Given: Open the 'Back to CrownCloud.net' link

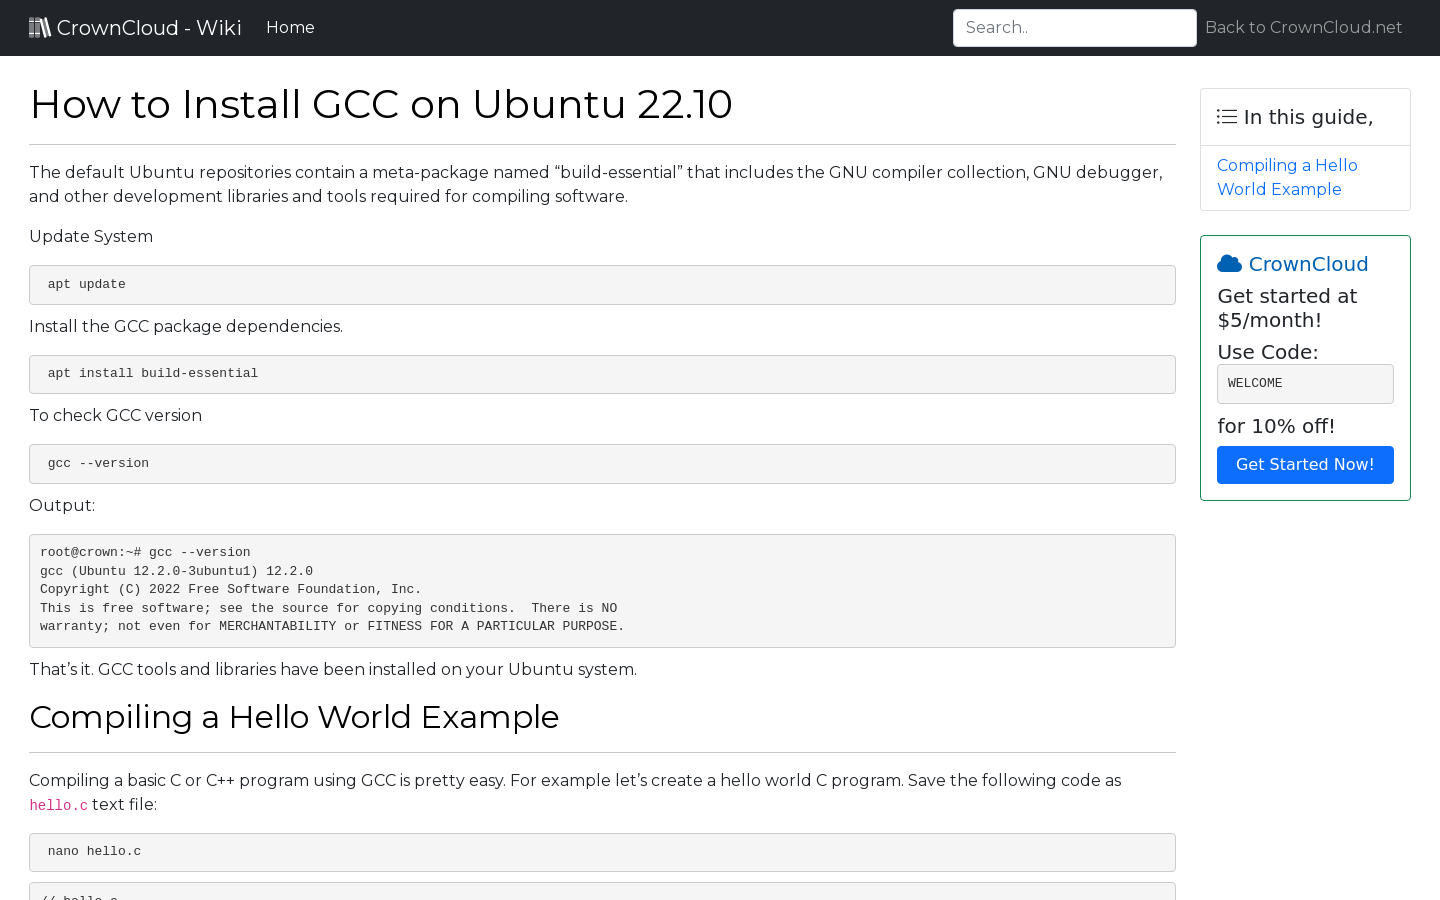Looking at the screenshot, I should (1303, 27).
